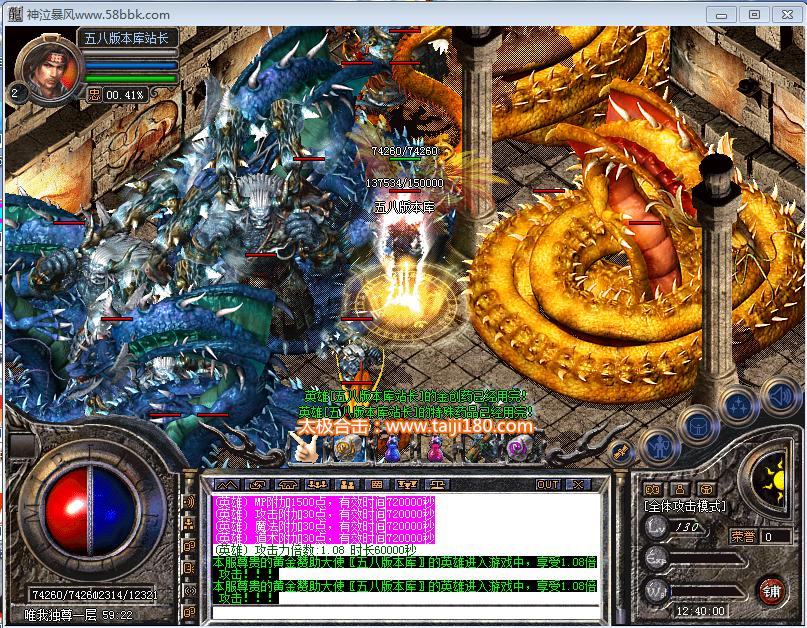Click the mountain-peak chat toolbar button

[227, 484]
